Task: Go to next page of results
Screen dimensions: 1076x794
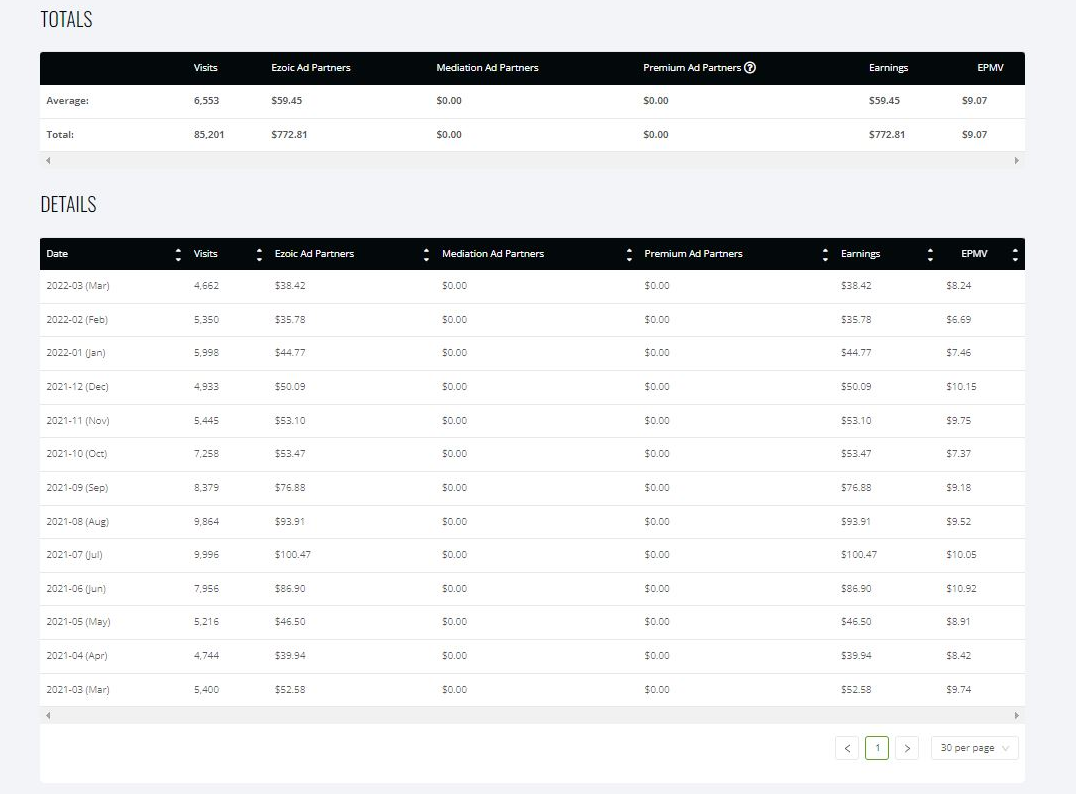Action: 907,748
